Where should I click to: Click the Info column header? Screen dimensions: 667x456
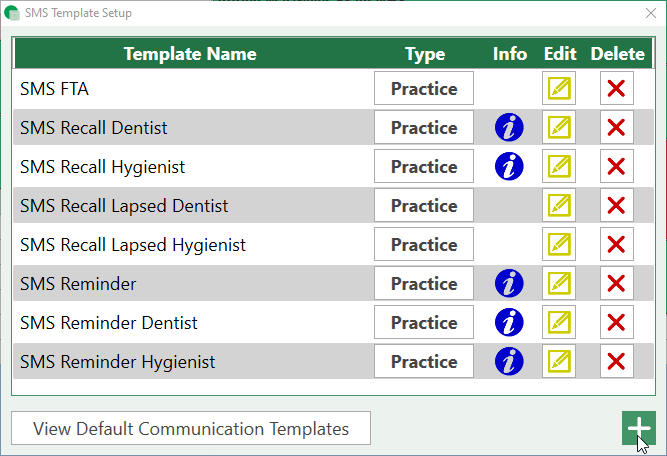[510, 54]
